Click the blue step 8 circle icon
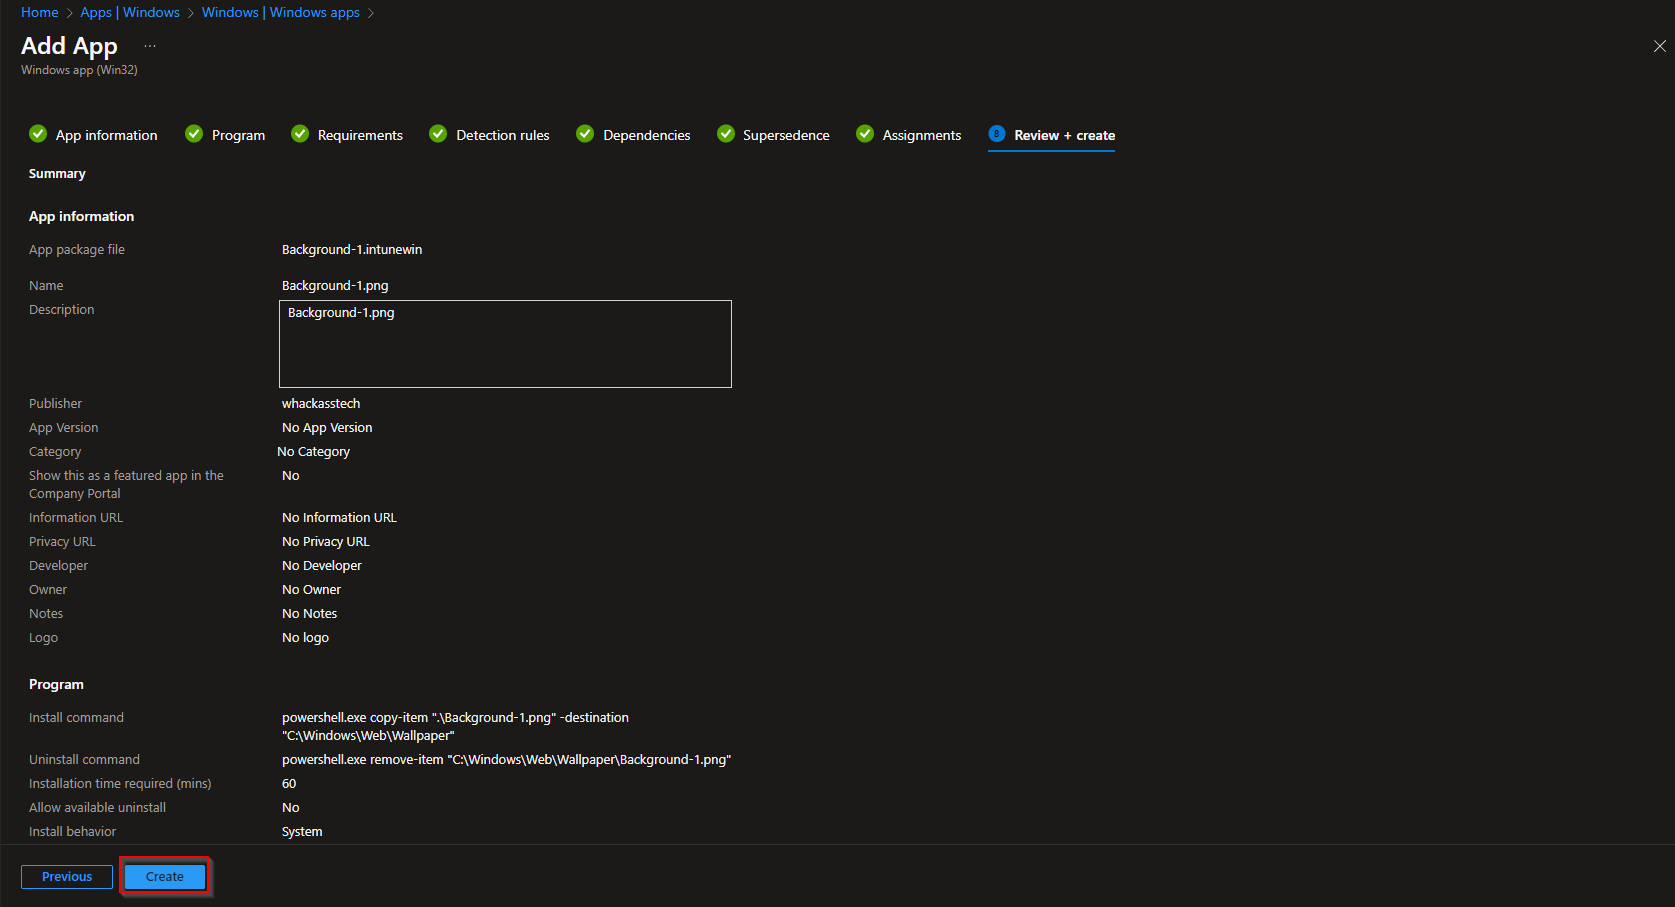 click(x=996, y=134)
